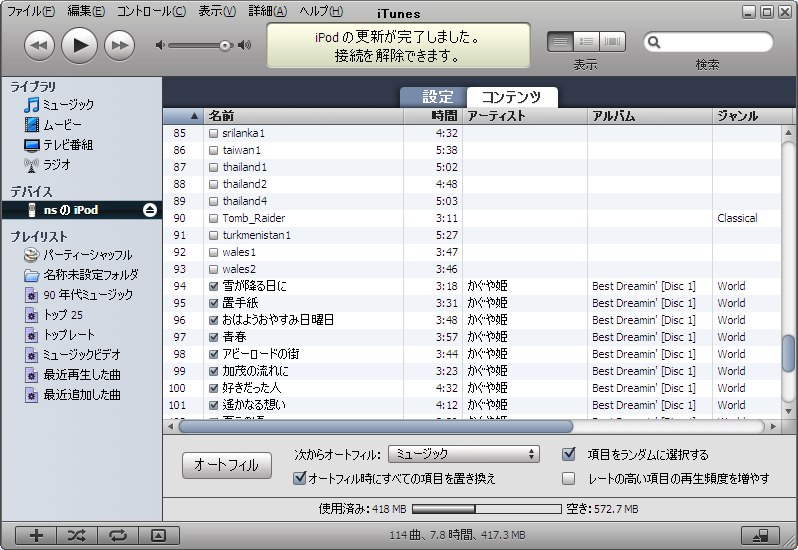The image size is (798, 550).
Task: Click the vertical scrollbar thumb
Action: (x=788, y=353)
